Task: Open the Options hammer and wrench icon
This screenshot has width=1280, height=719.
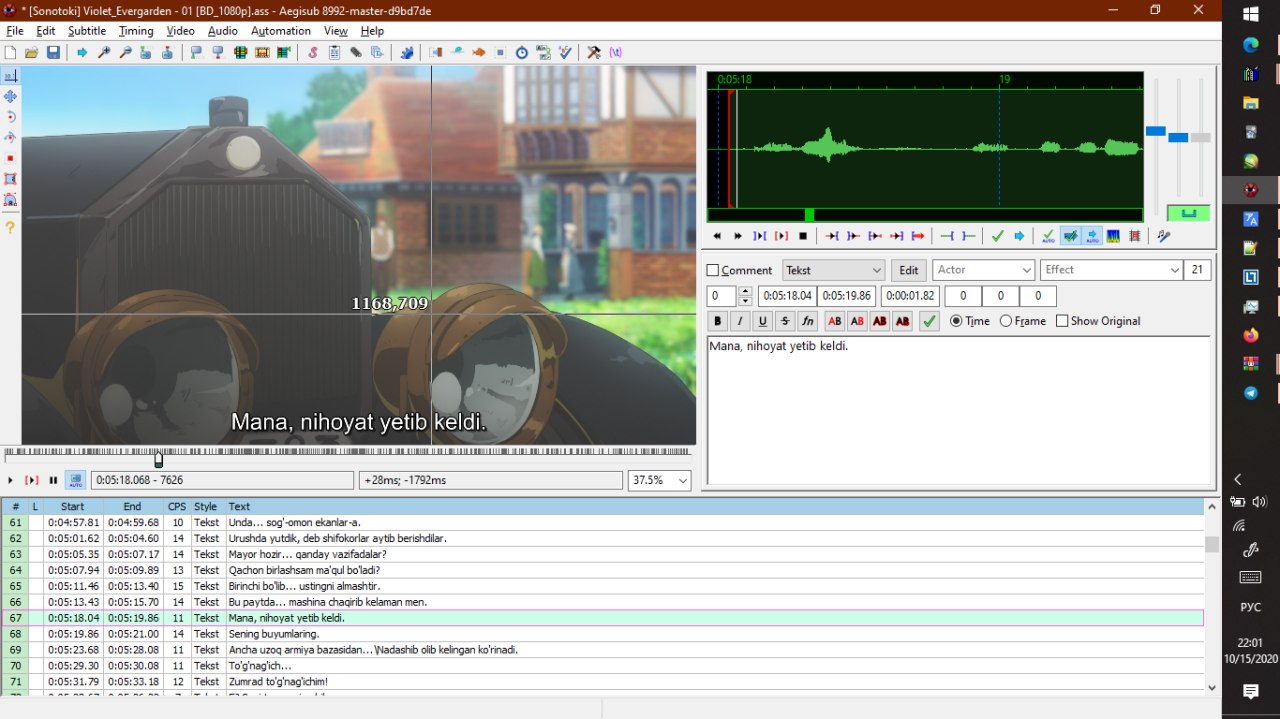Action: pos(593,52)
